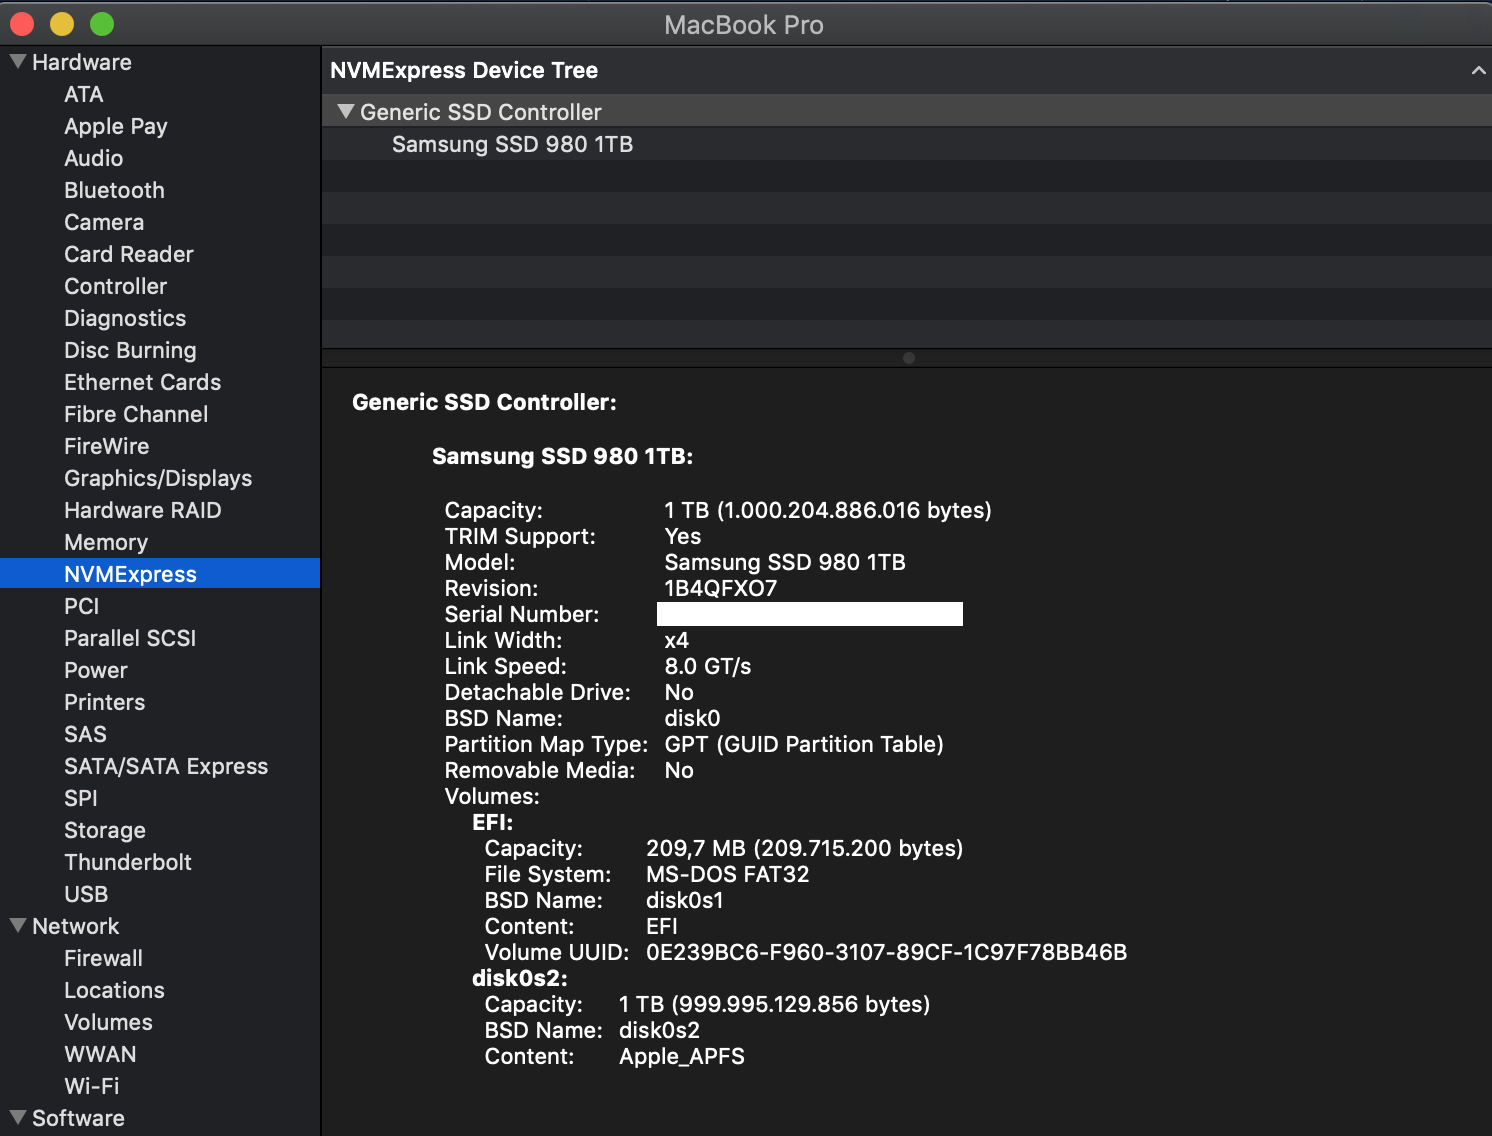Select USB in the sidebar
The width and height of the screenshot is (1492, 1136).
[x=86, y=894]
